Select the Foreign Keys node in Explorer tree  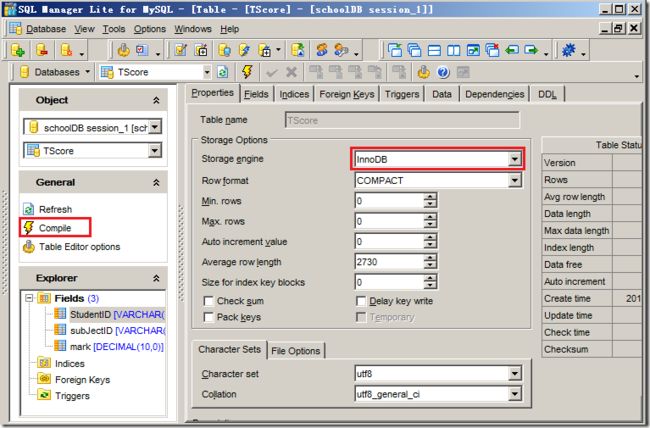coord(82,379)
